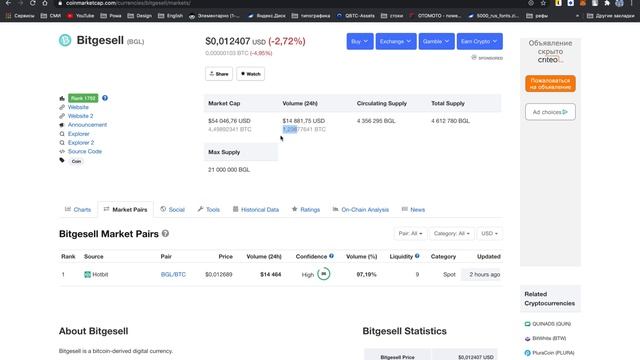Click the QUINADS coin icon in related list
Viewport: 640px width, 360px height.
pos(527,324)
